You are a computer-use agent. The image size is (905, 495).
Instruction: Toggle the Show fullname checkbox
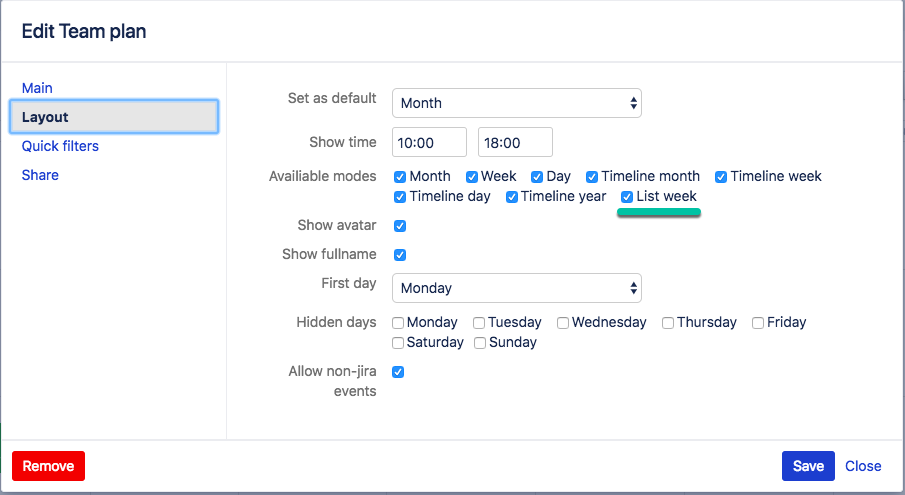tap(400, 255)
